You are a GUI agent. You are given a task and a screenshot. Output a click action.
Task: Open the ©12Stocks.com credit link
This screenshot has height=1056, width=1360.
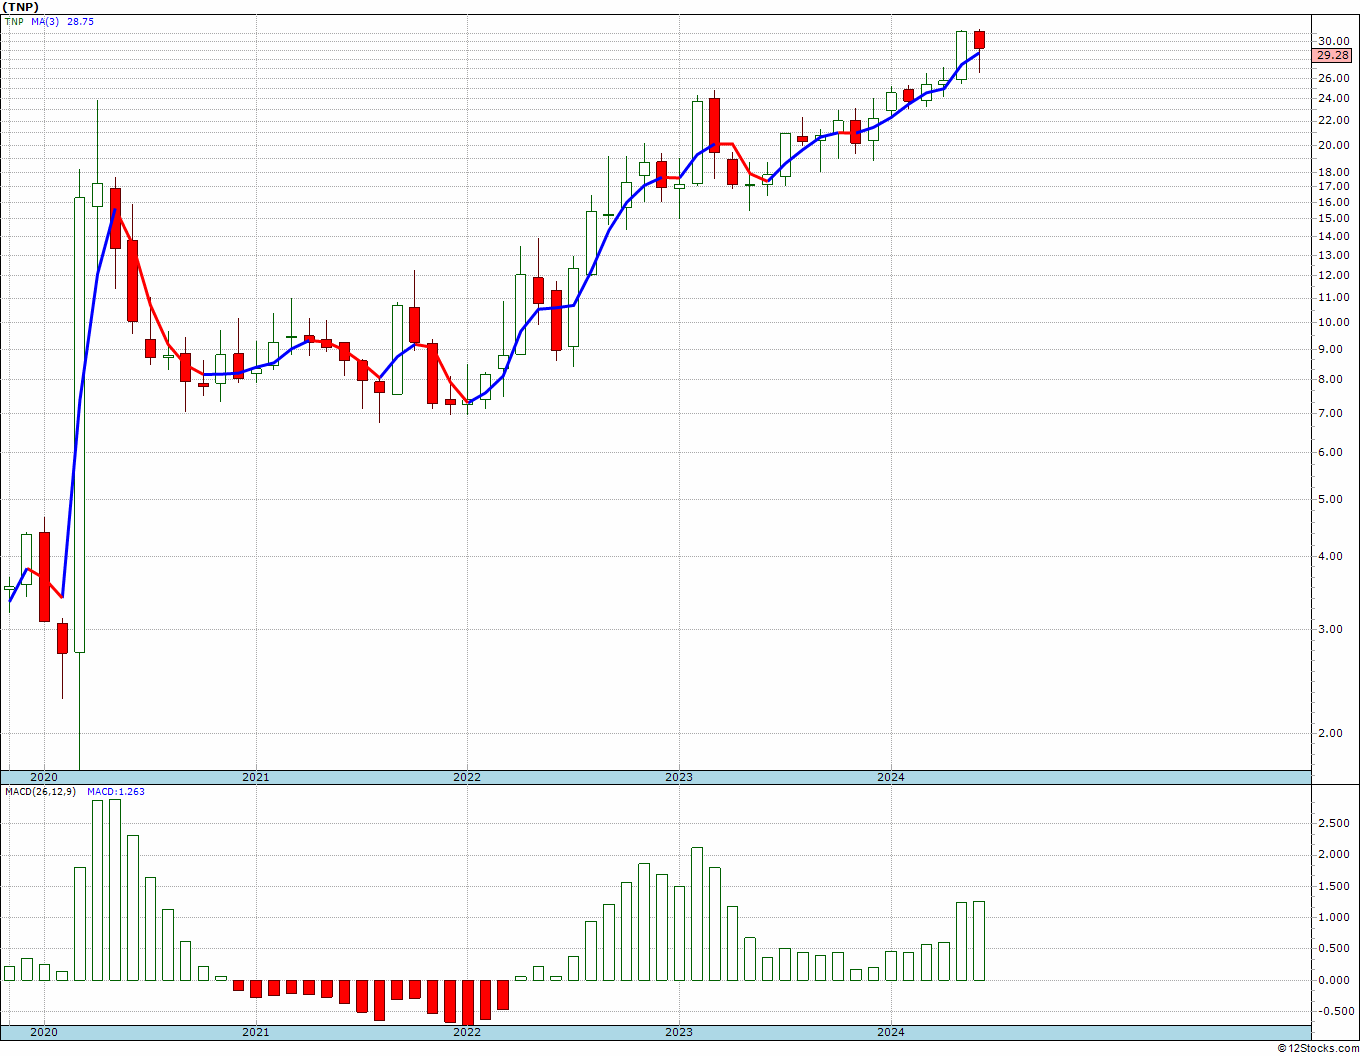[1320, 1048]
